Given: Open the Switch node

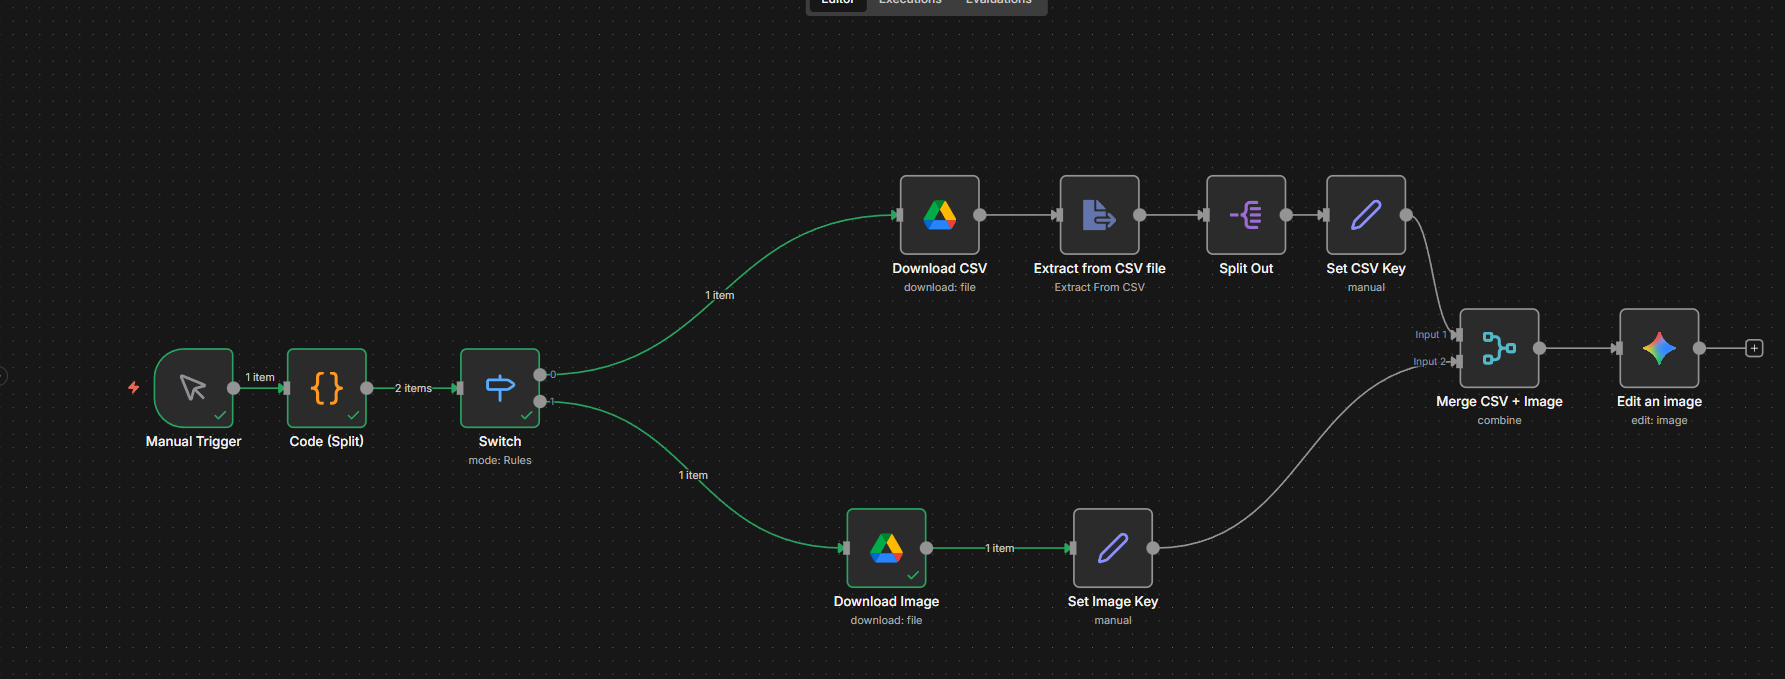Looking at the screenshot, I should pos(500,388).
